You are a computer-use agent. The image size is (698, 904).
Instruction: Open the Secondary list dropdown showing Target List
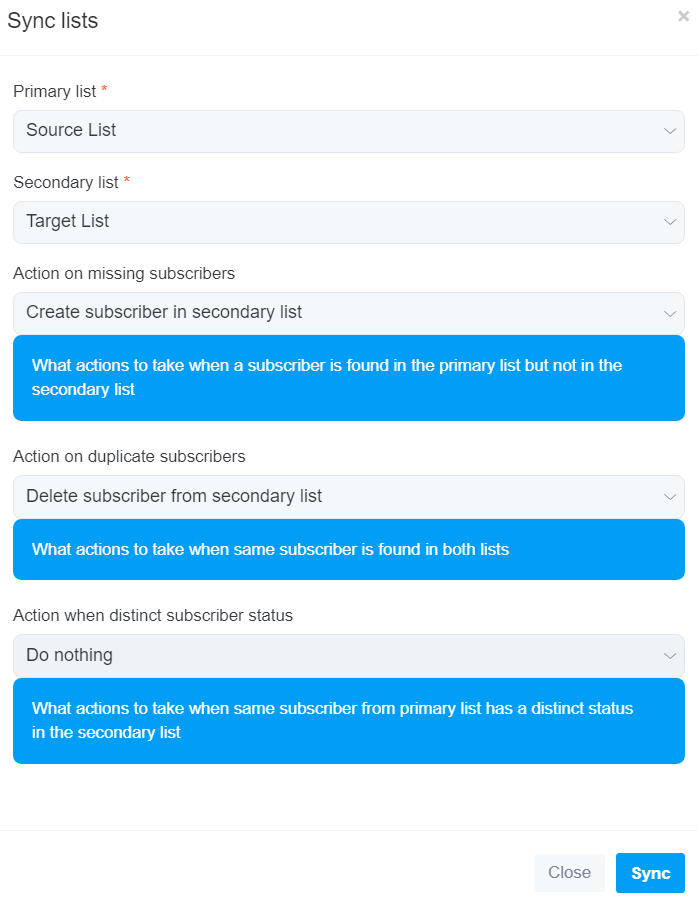(x=349, y=223)
